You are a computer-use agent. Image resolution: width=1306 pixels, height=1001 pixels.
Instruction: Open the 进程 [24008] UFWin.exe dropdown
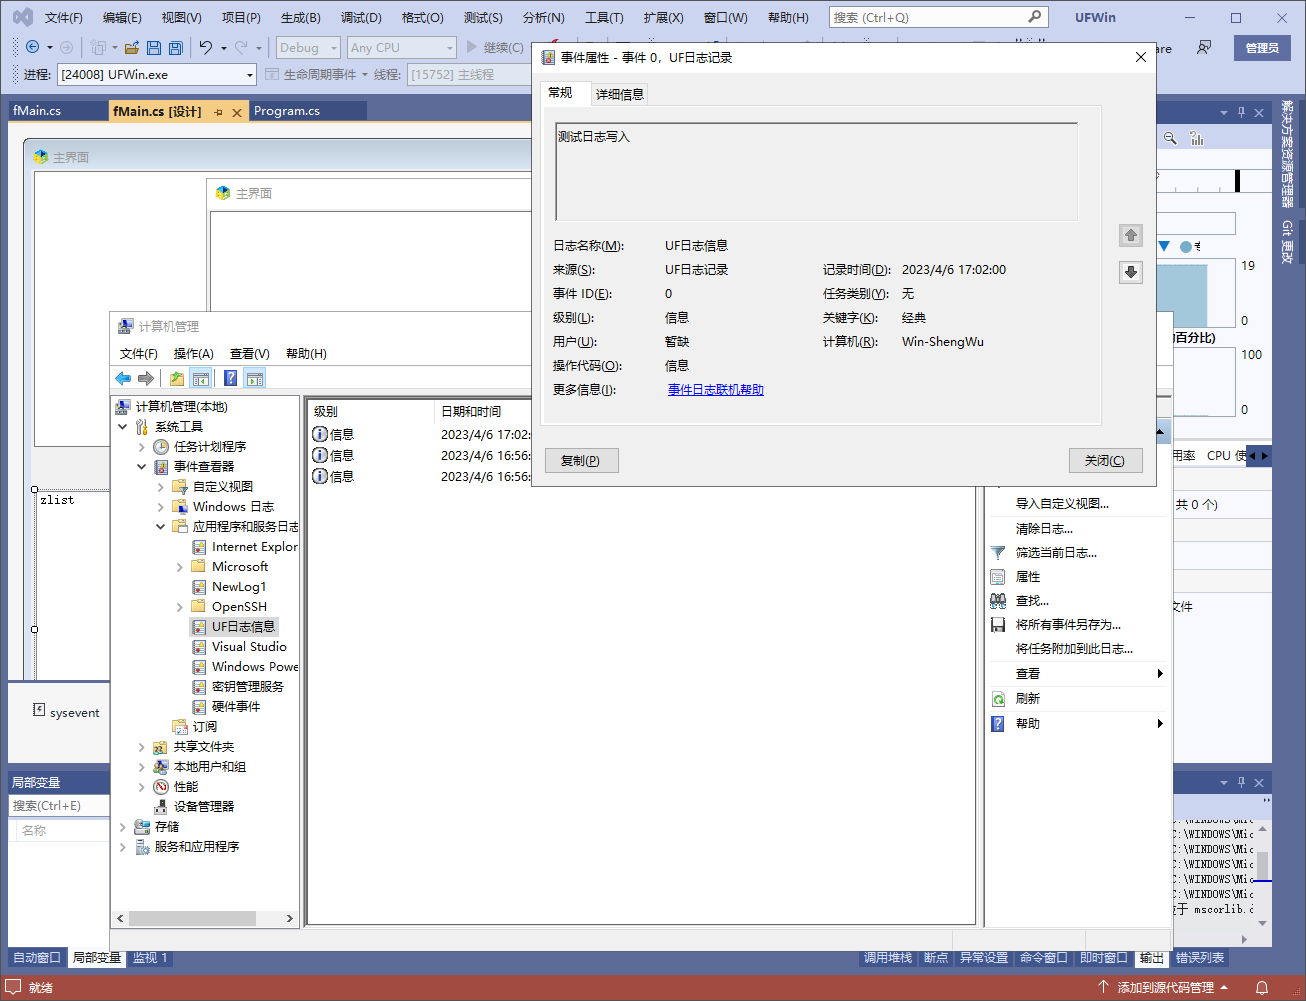pos(157,74)
